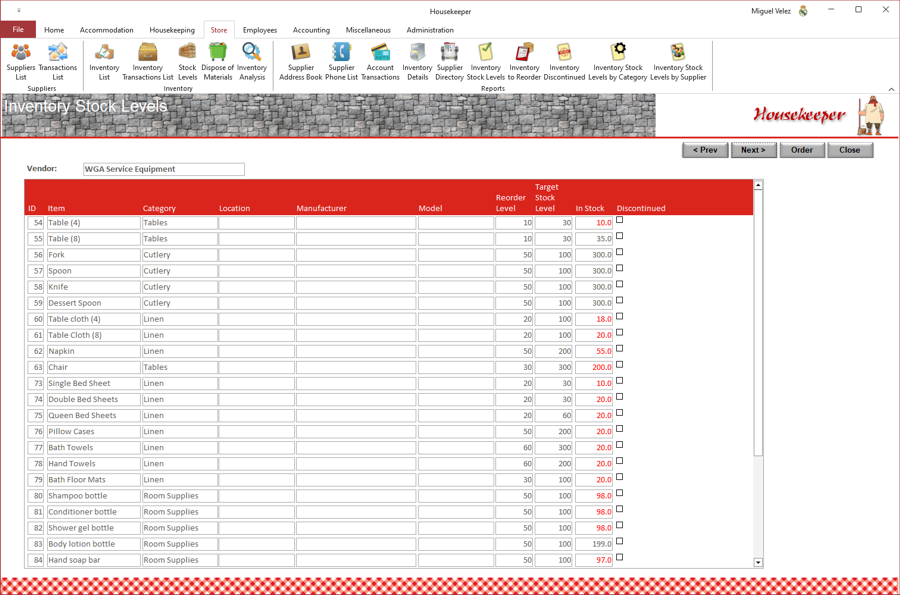
Task: Open Inventory Stock Levels report
Action: pos(486,61)
